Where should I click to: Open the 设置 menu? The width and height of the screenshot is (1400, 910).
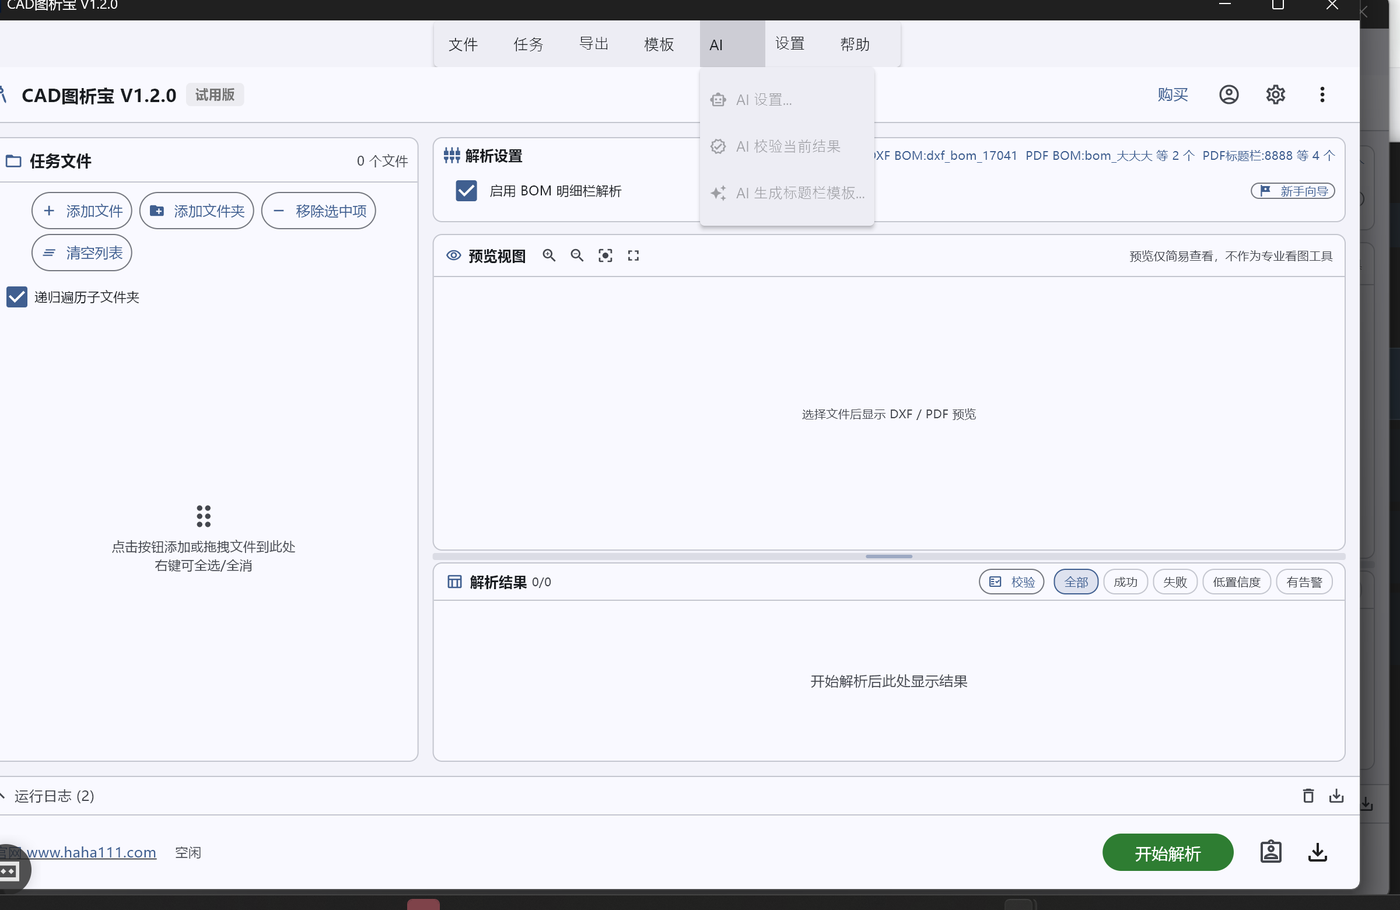point(790,44)
